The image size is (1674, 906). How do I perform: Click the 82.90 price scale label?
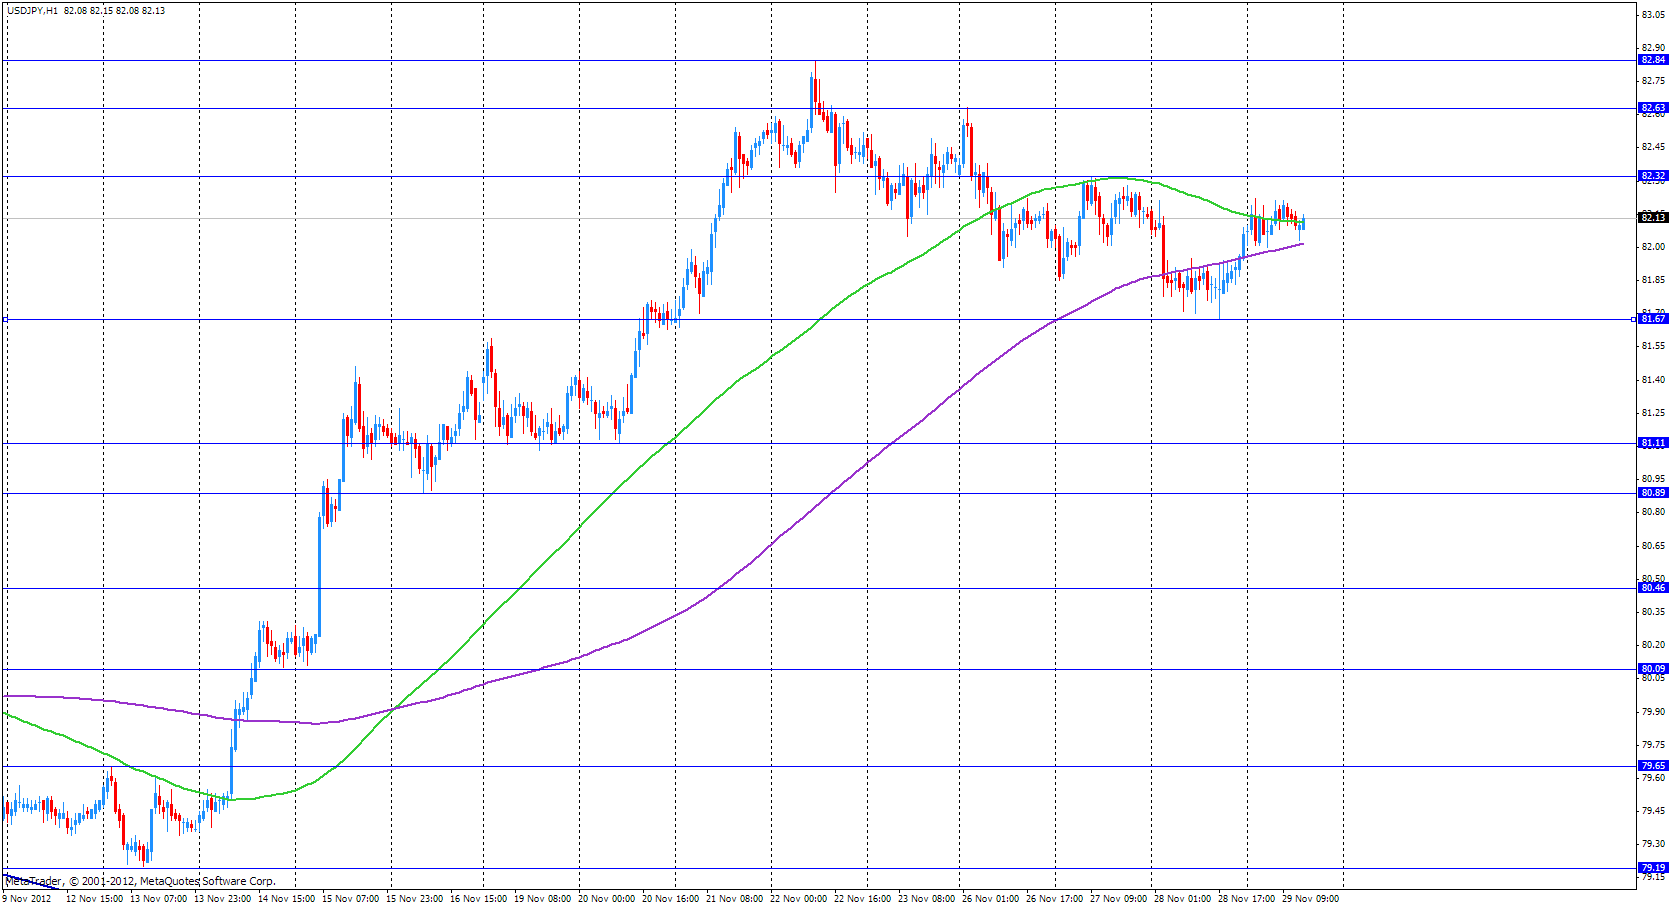coord(1653,47)
